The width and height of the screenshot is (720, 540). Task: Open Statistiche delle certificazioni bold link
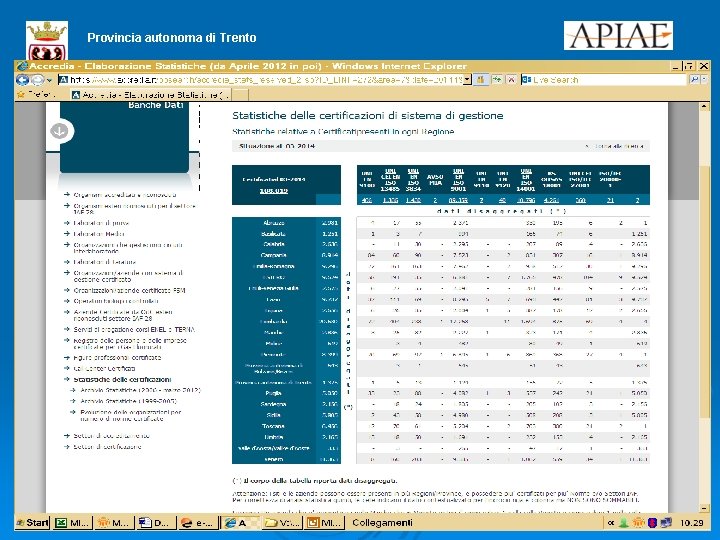click(122, 379)
